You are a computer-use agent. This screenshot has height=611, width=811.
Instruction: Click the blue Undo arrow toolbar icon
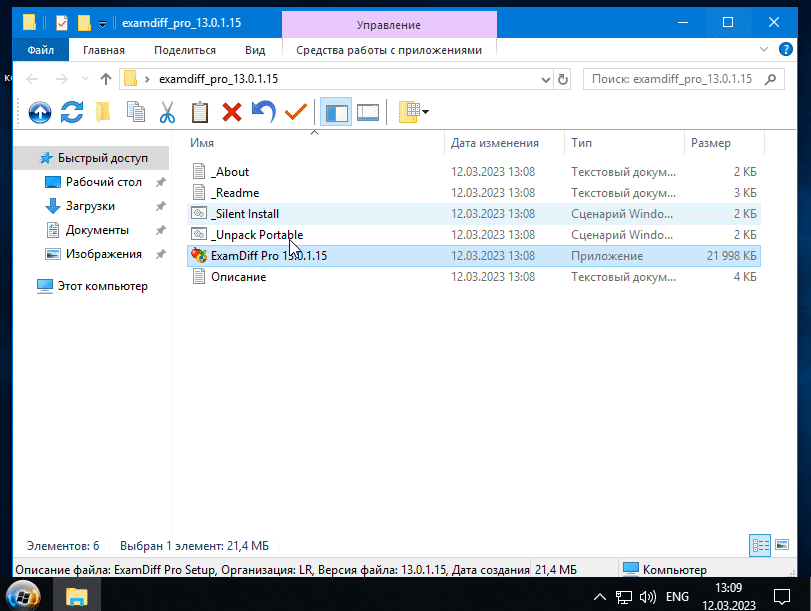click(x=264, y=112)
